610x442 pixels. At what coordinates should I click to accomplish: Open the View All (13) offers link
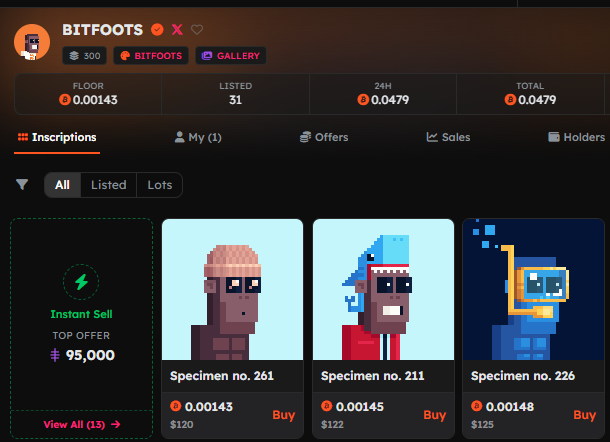82,424
